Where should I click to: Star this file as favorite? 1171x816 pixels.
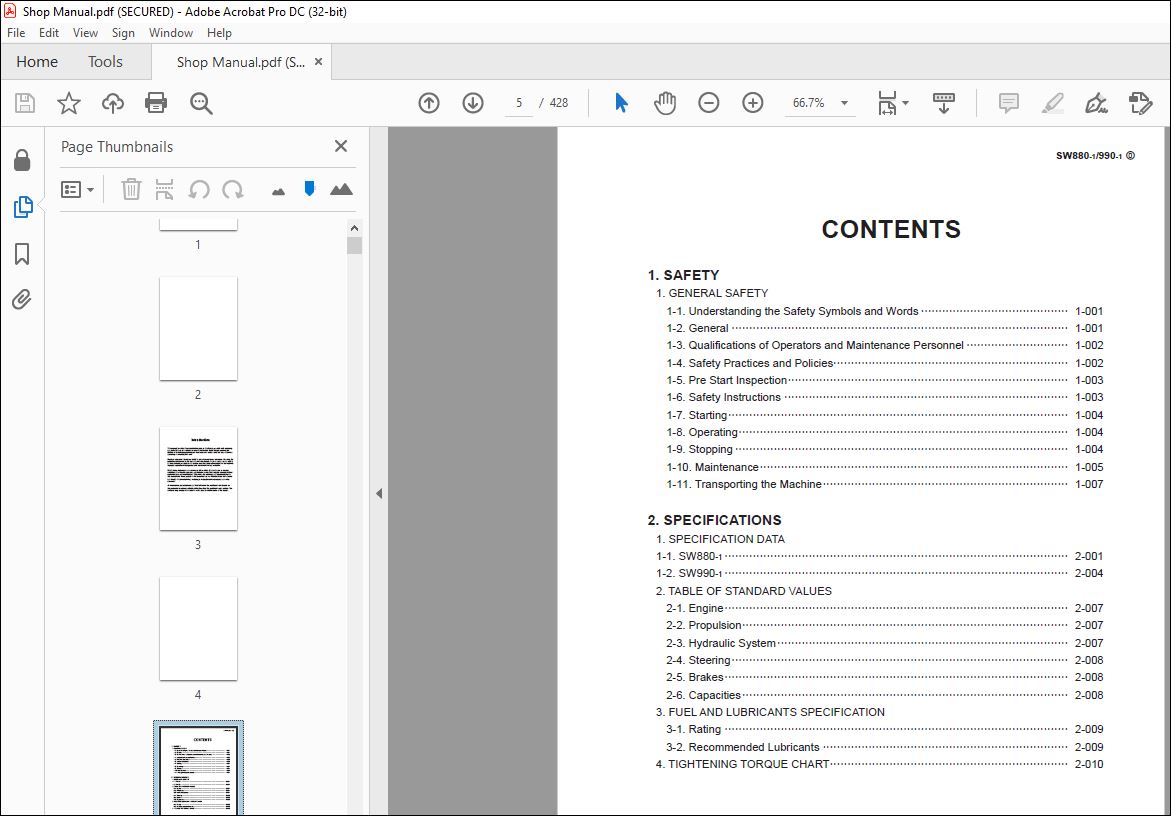(69, 103)
